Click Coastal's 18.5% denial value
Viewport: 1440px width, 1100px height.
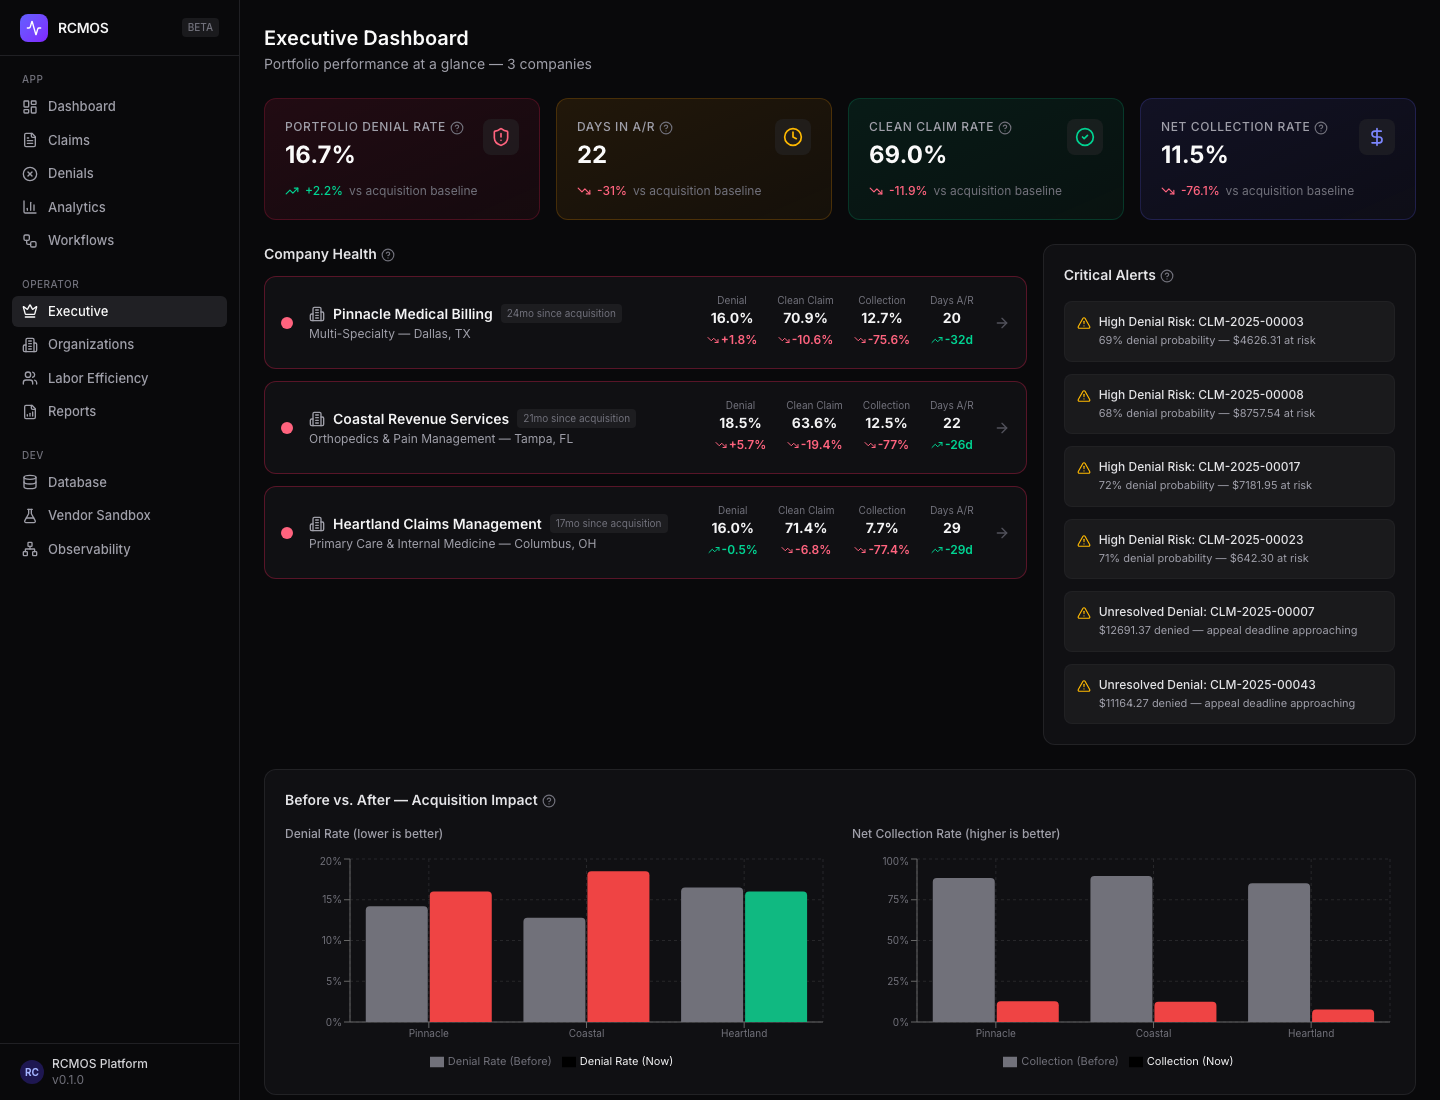click(740, 424)
